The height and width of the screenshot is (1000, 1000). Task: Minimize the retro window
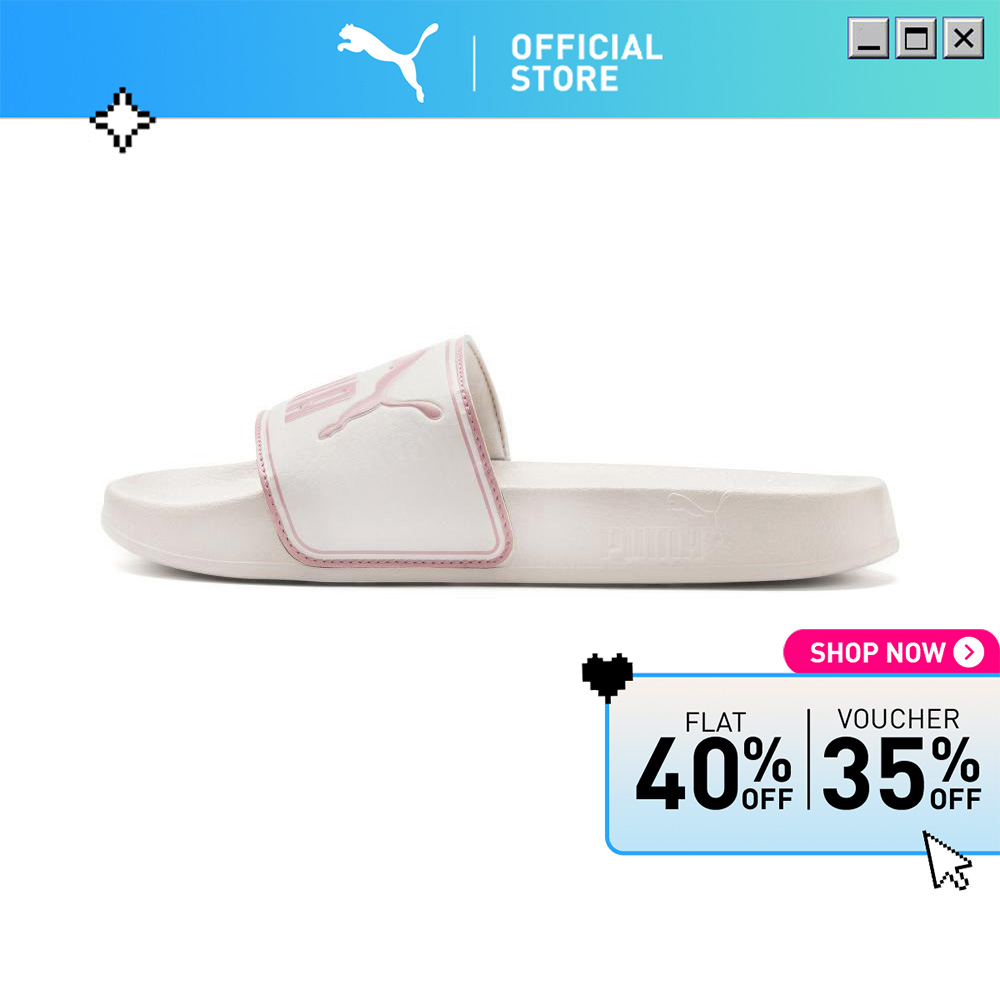tap(867, 38)
